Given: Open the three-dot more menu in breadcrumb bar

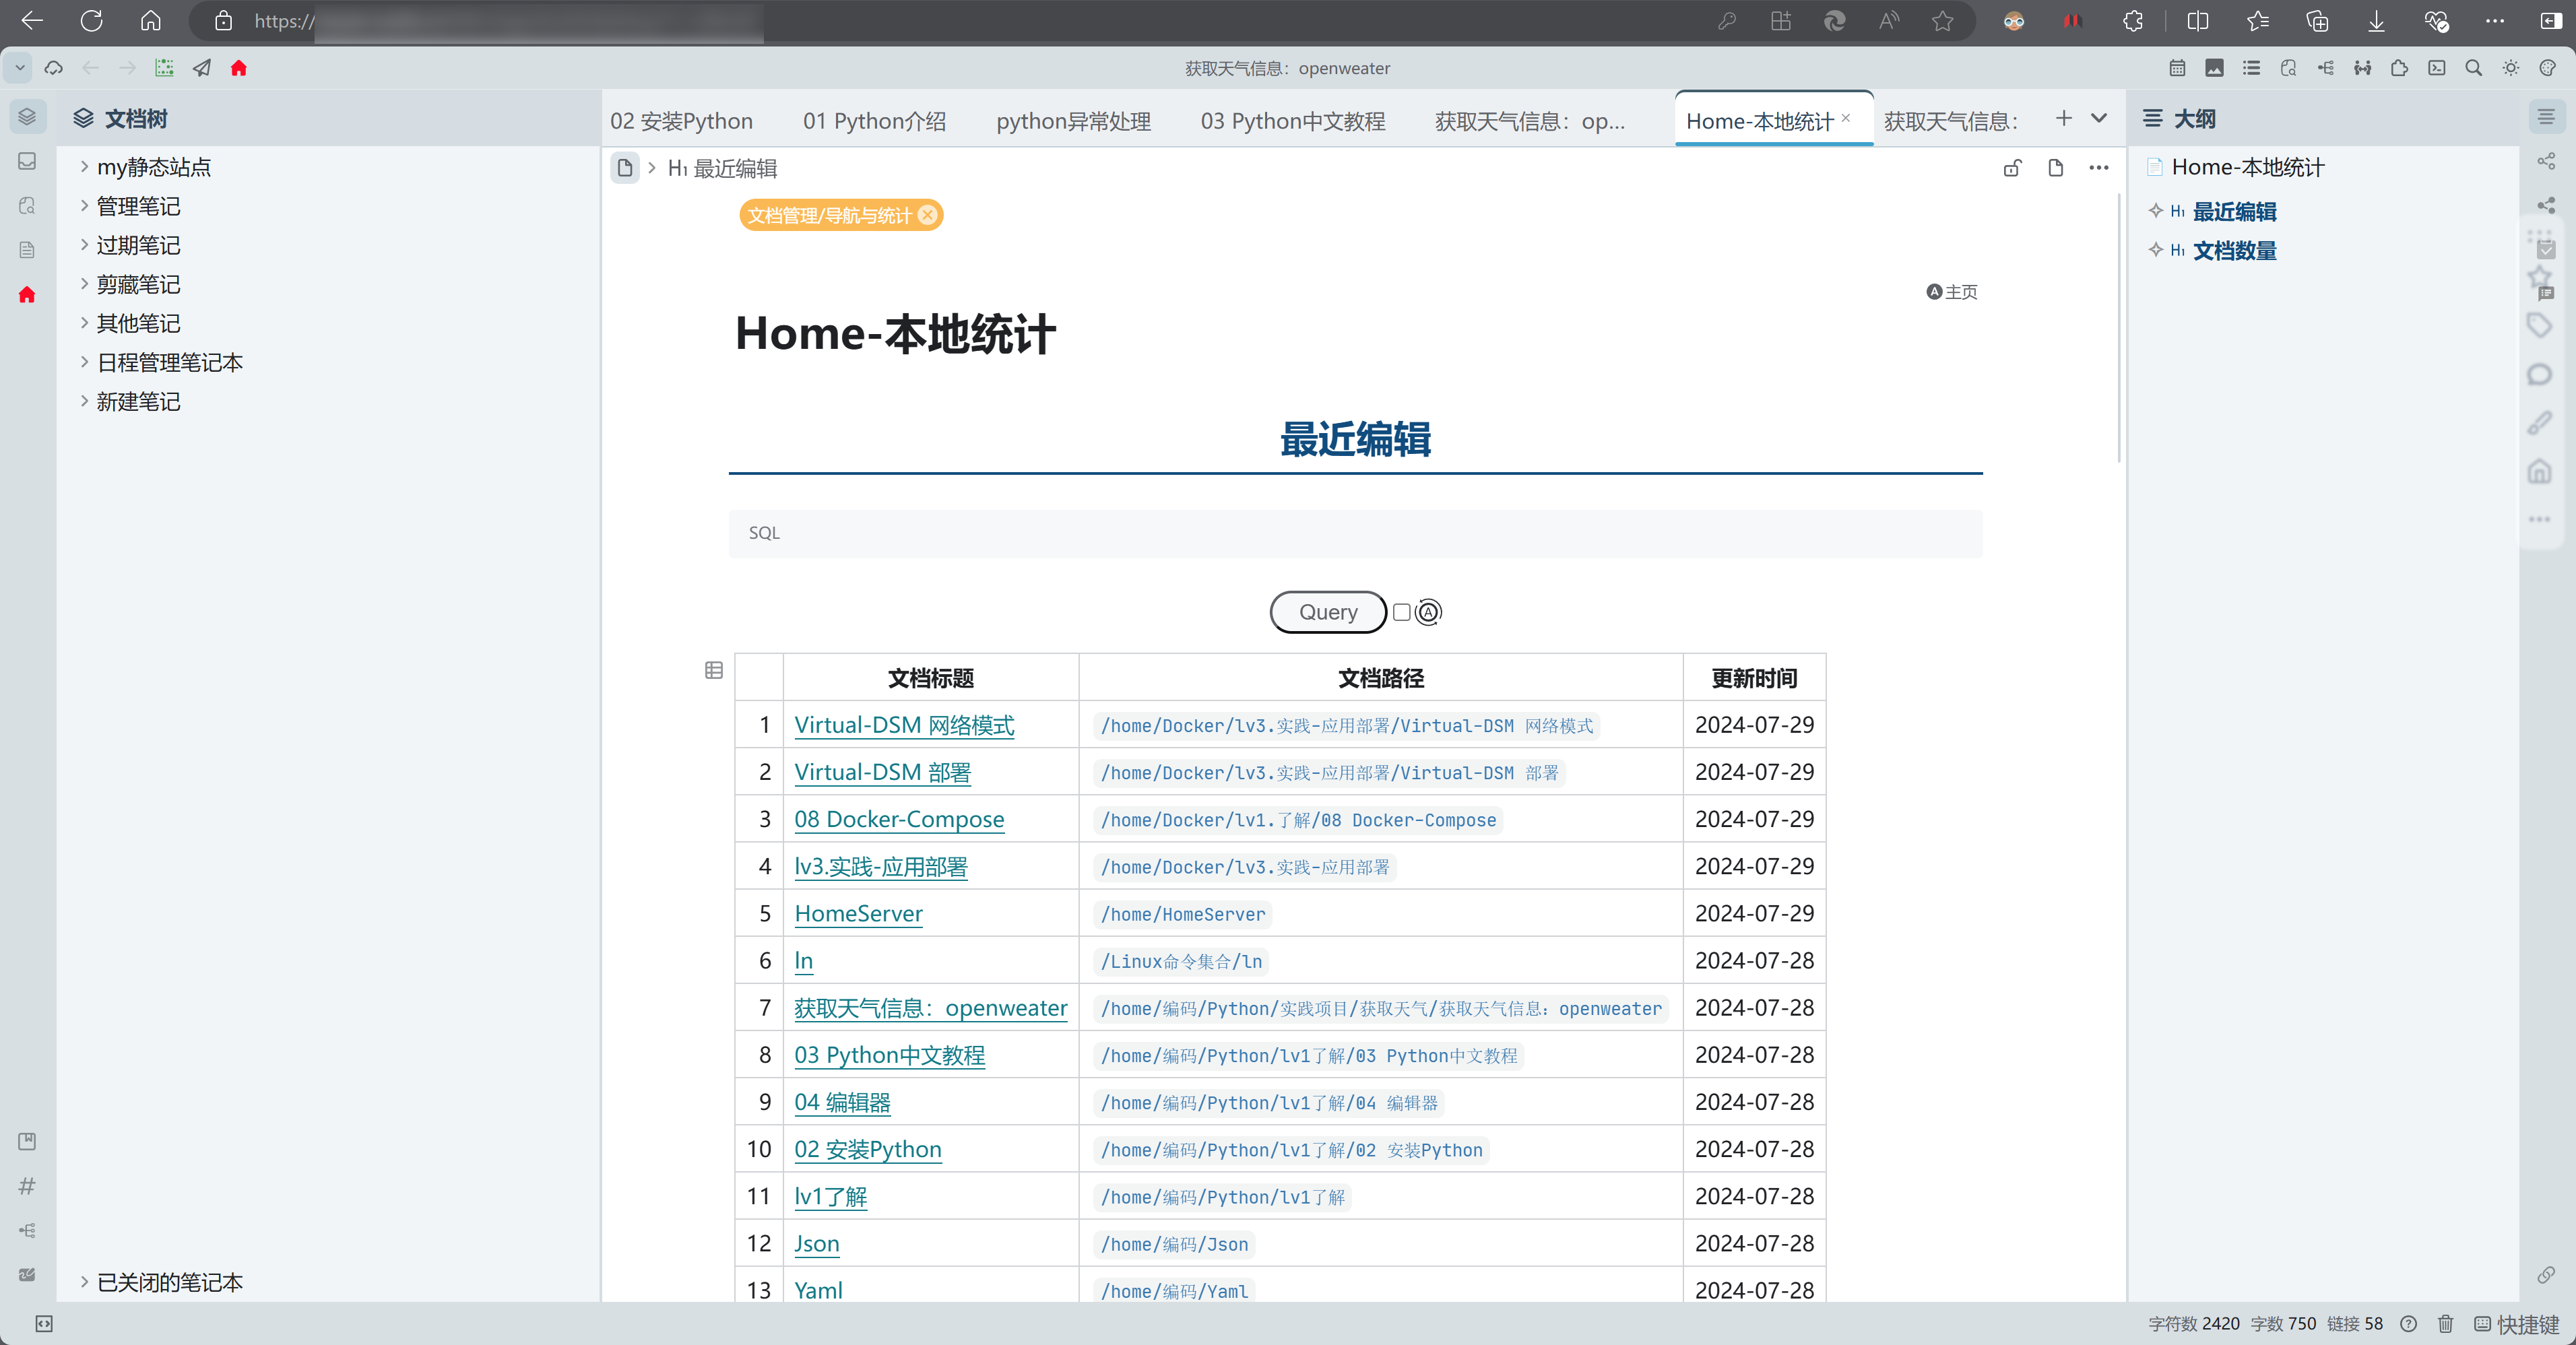Looking at the screenshot, I should pos(2098,168).
